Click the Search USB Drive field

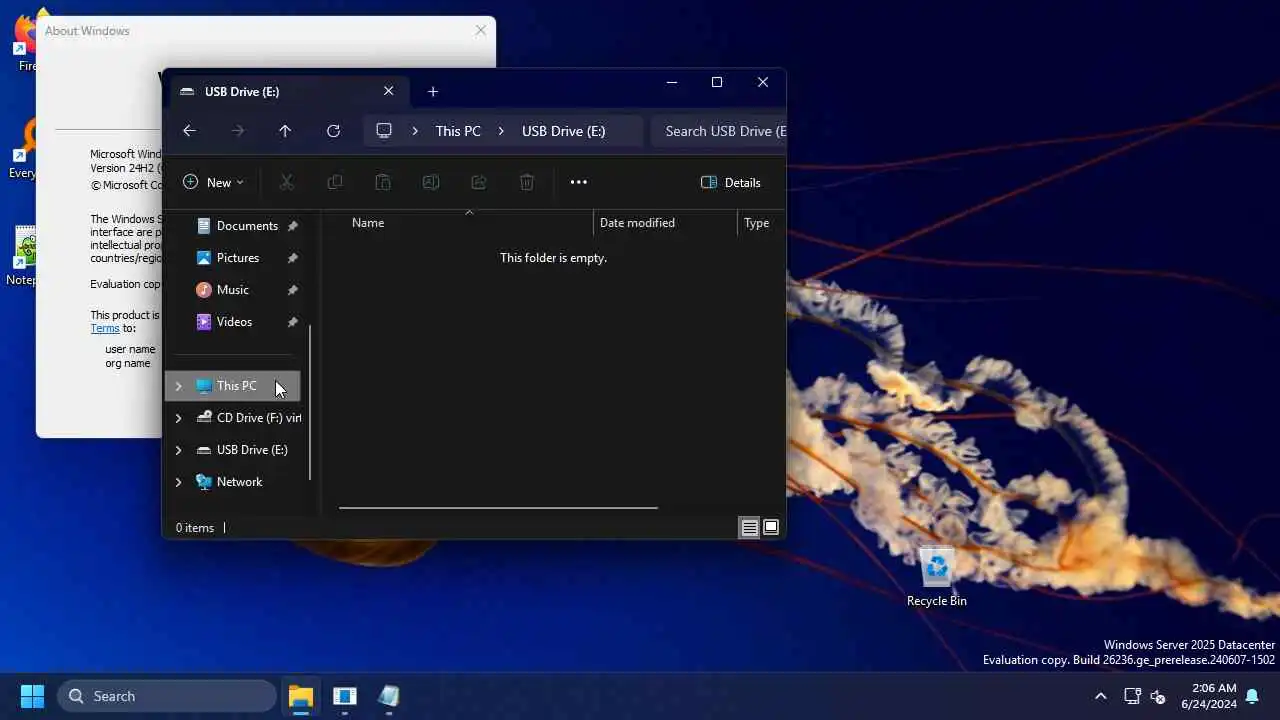point(718,131)
